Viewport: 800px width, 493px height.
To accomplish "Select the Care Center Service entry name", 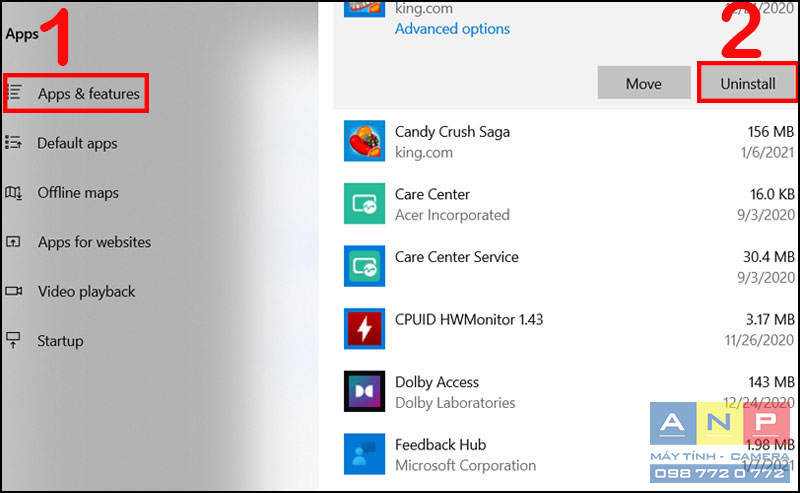I will tap(457, 257).
